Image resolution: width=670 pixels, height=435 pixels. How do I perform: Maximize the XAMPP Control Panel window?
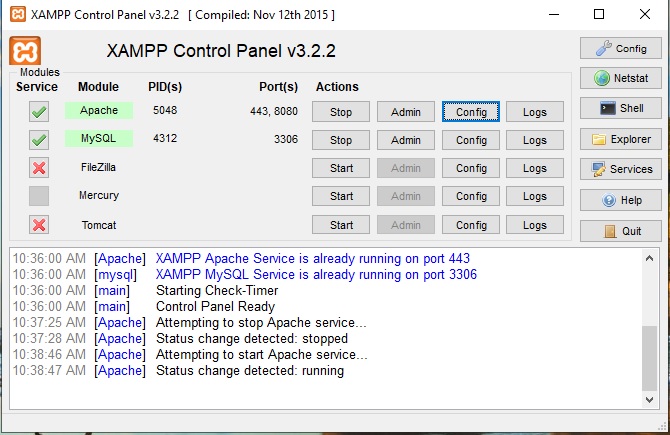pyautogui.click(x=599, y=14)
